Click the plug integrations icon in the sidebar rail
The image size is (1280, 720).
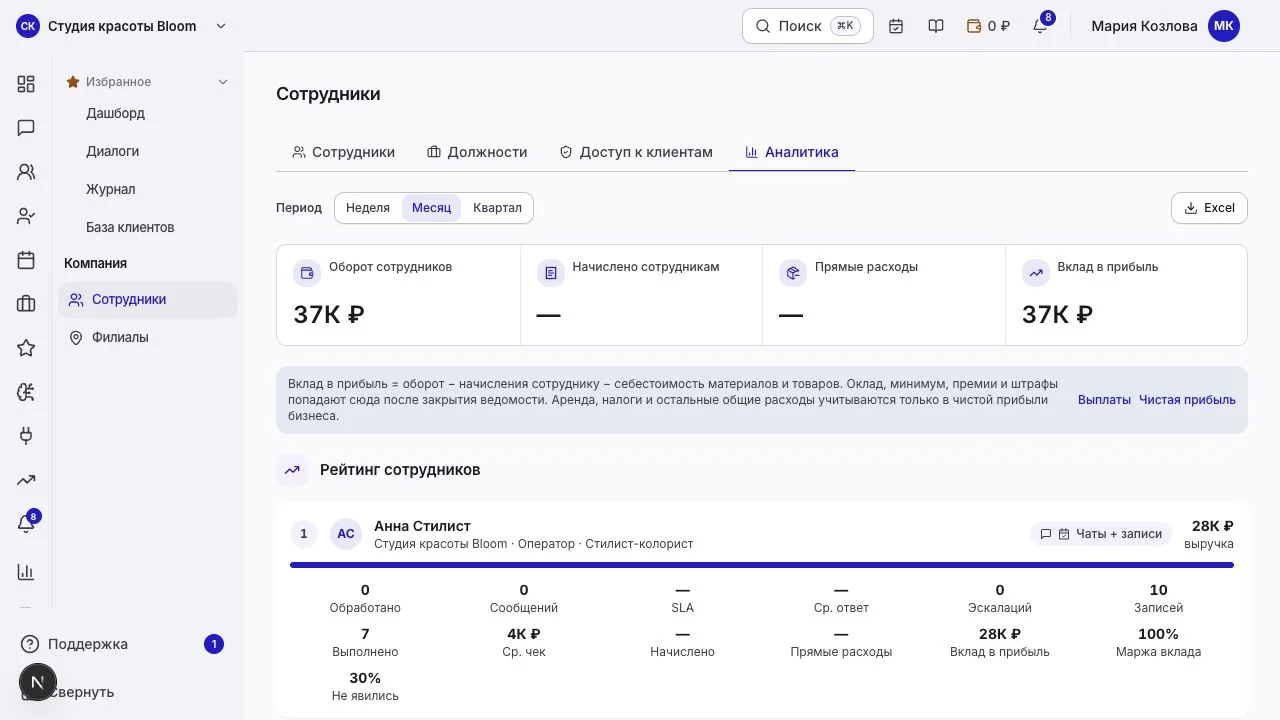coord(26,436)
